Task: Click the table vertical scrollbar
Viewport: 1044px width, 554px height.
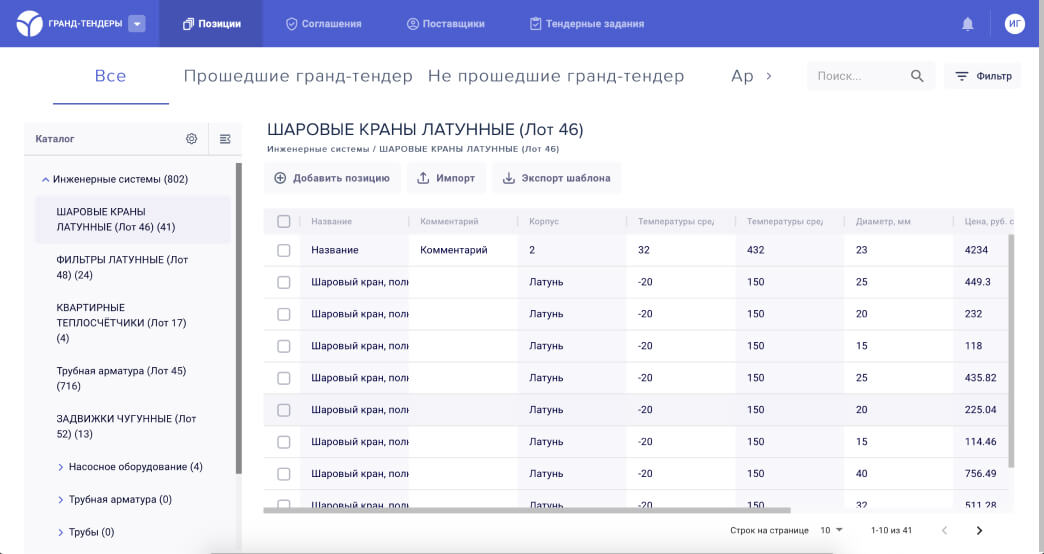Action: [x=1011, y=351]
